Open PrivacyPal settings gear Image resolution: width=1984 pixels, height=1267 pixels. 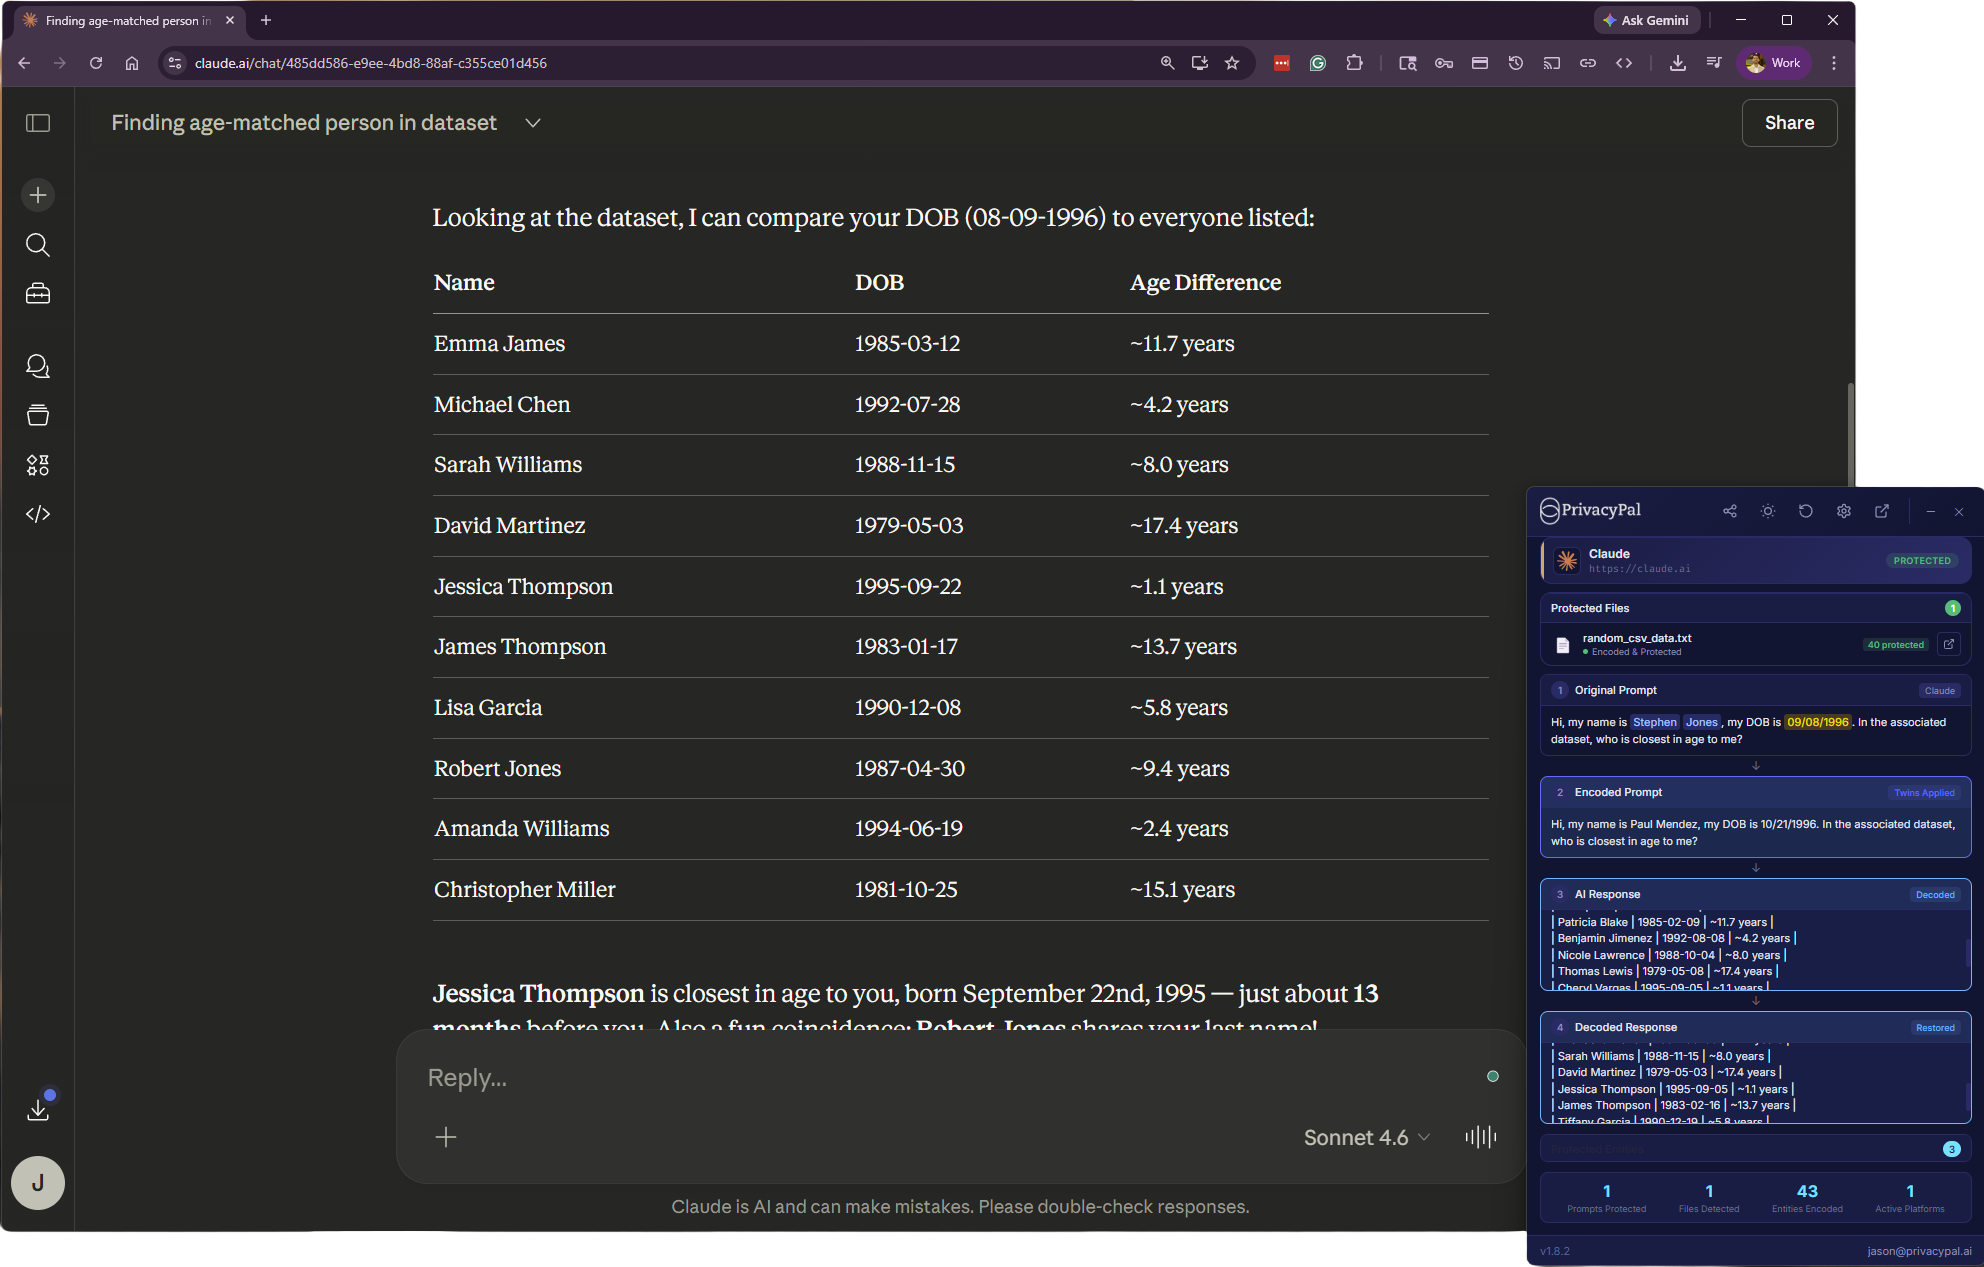1844,511
